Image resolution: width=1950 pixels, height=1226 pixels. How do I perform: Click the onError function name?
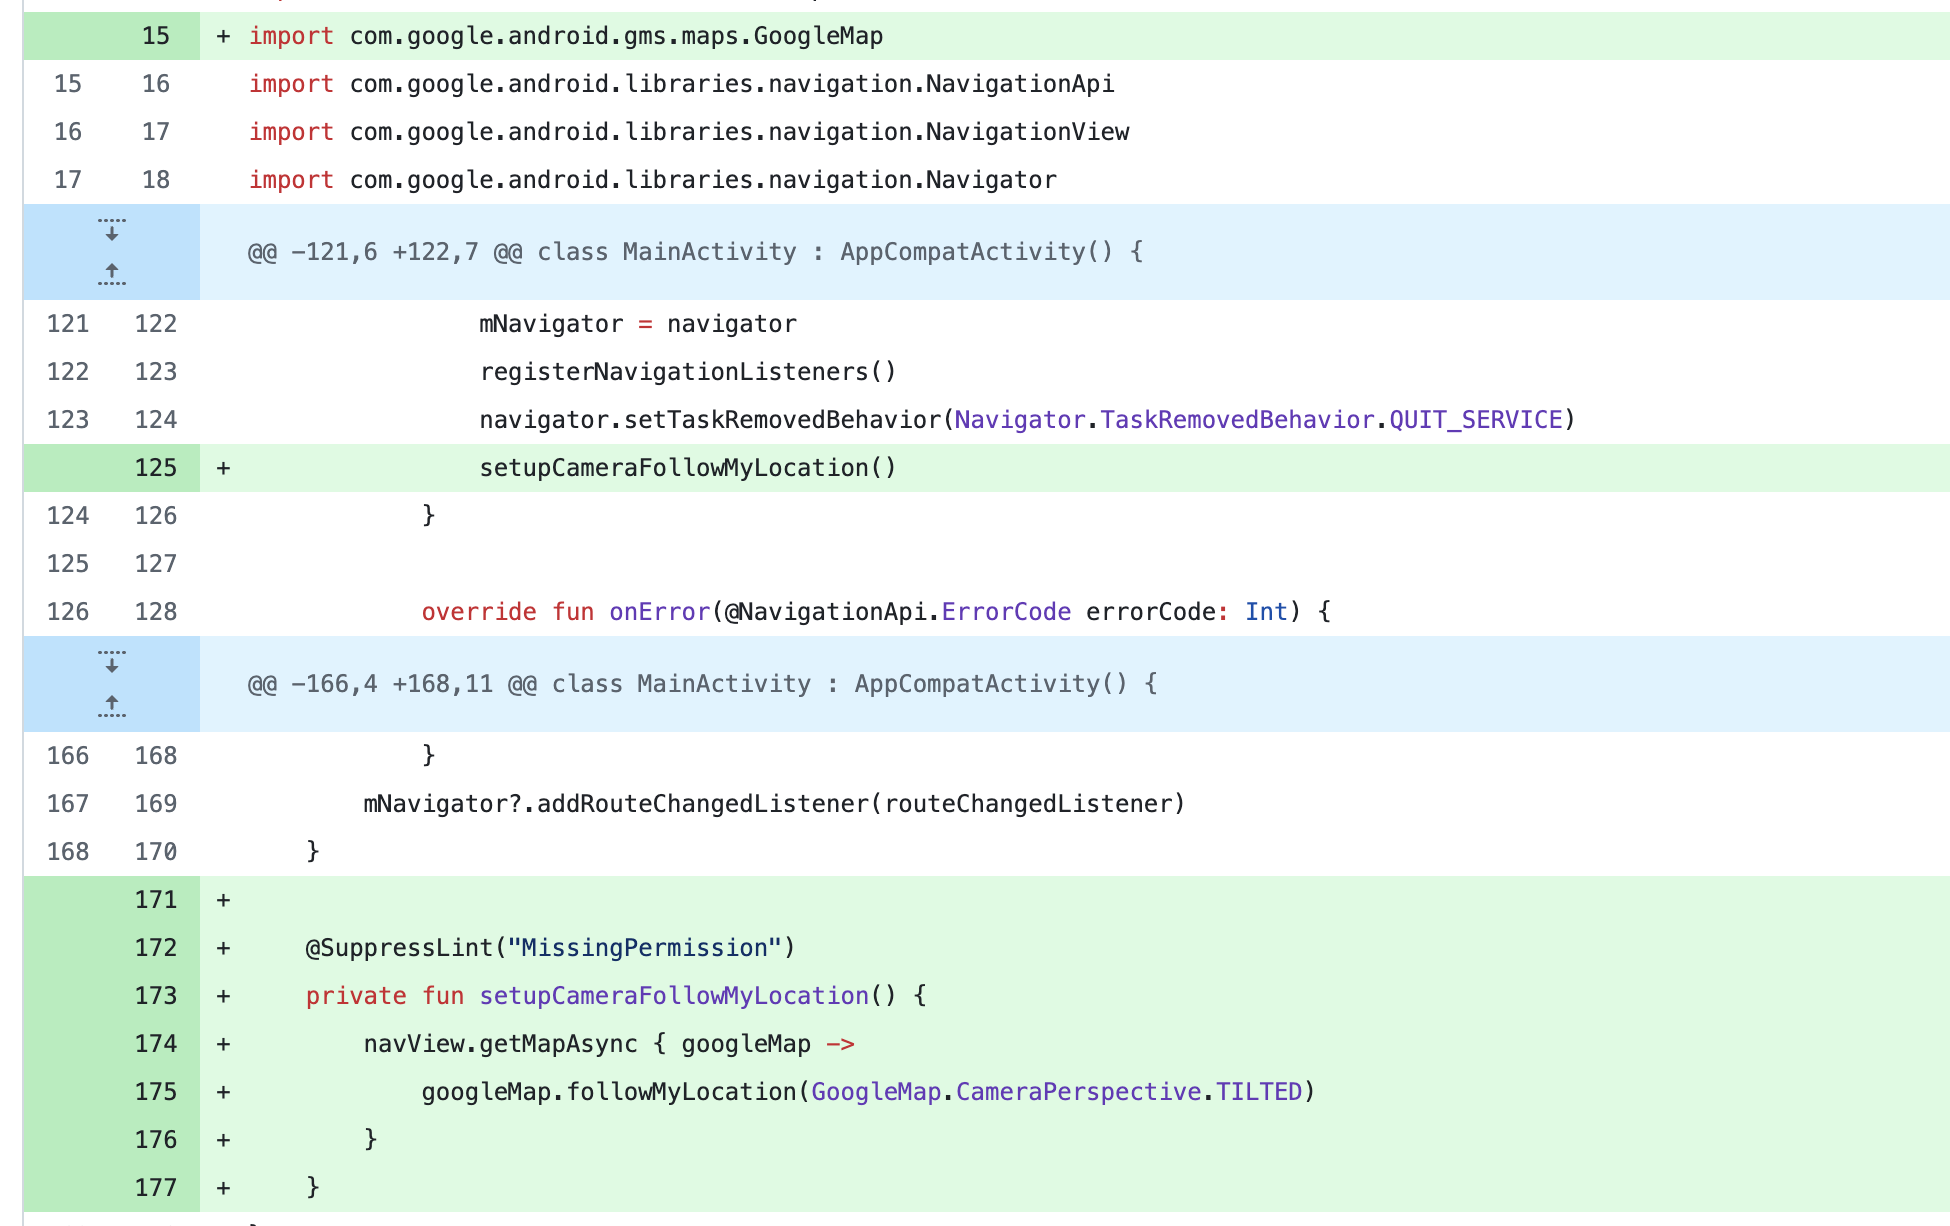pos(659,612)
